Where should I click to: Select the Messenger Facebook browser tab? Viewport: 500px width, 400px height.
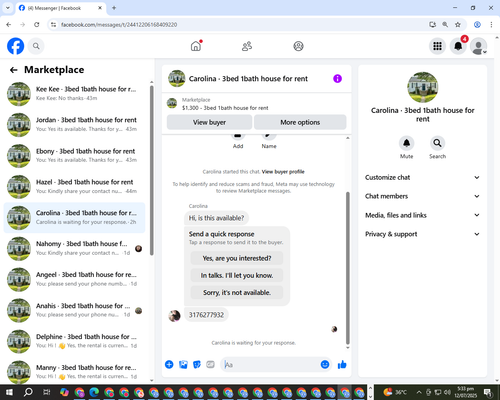click(x=60, y=8)
